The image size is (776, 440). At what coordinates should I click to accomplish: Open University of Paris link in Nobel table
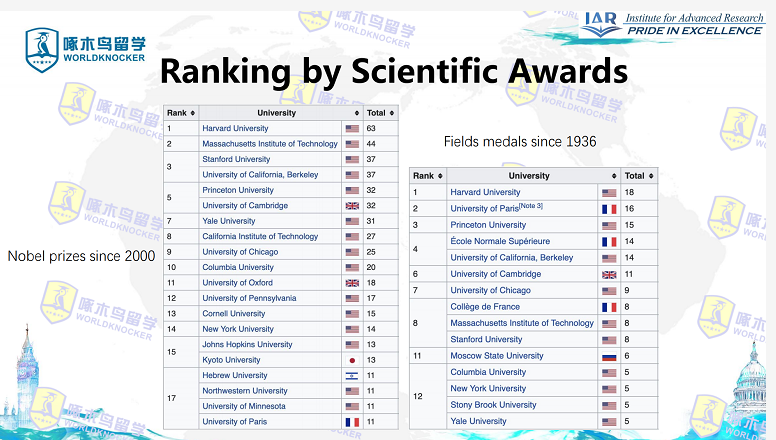(x=235, y=422)
